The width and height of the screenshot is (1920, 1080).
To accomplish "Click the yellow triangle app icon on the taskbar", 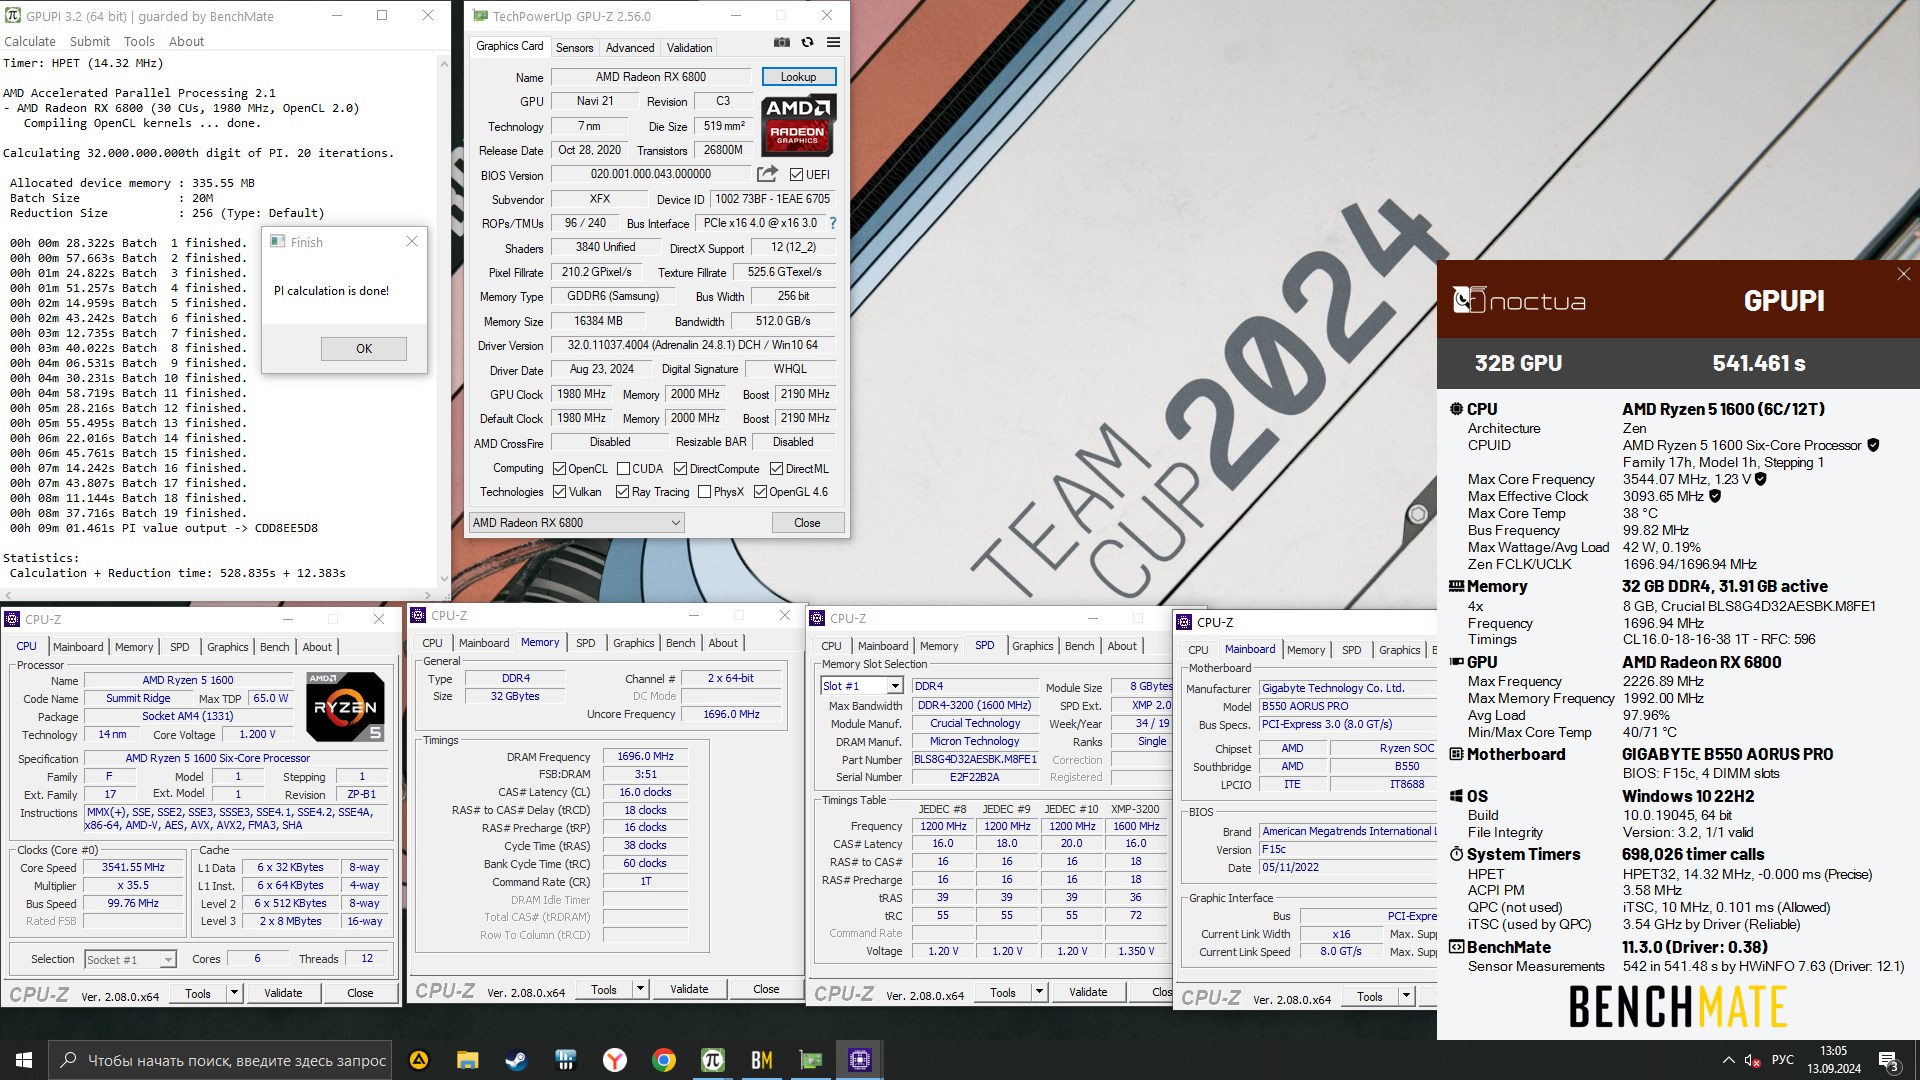I will coord(418,1060).
